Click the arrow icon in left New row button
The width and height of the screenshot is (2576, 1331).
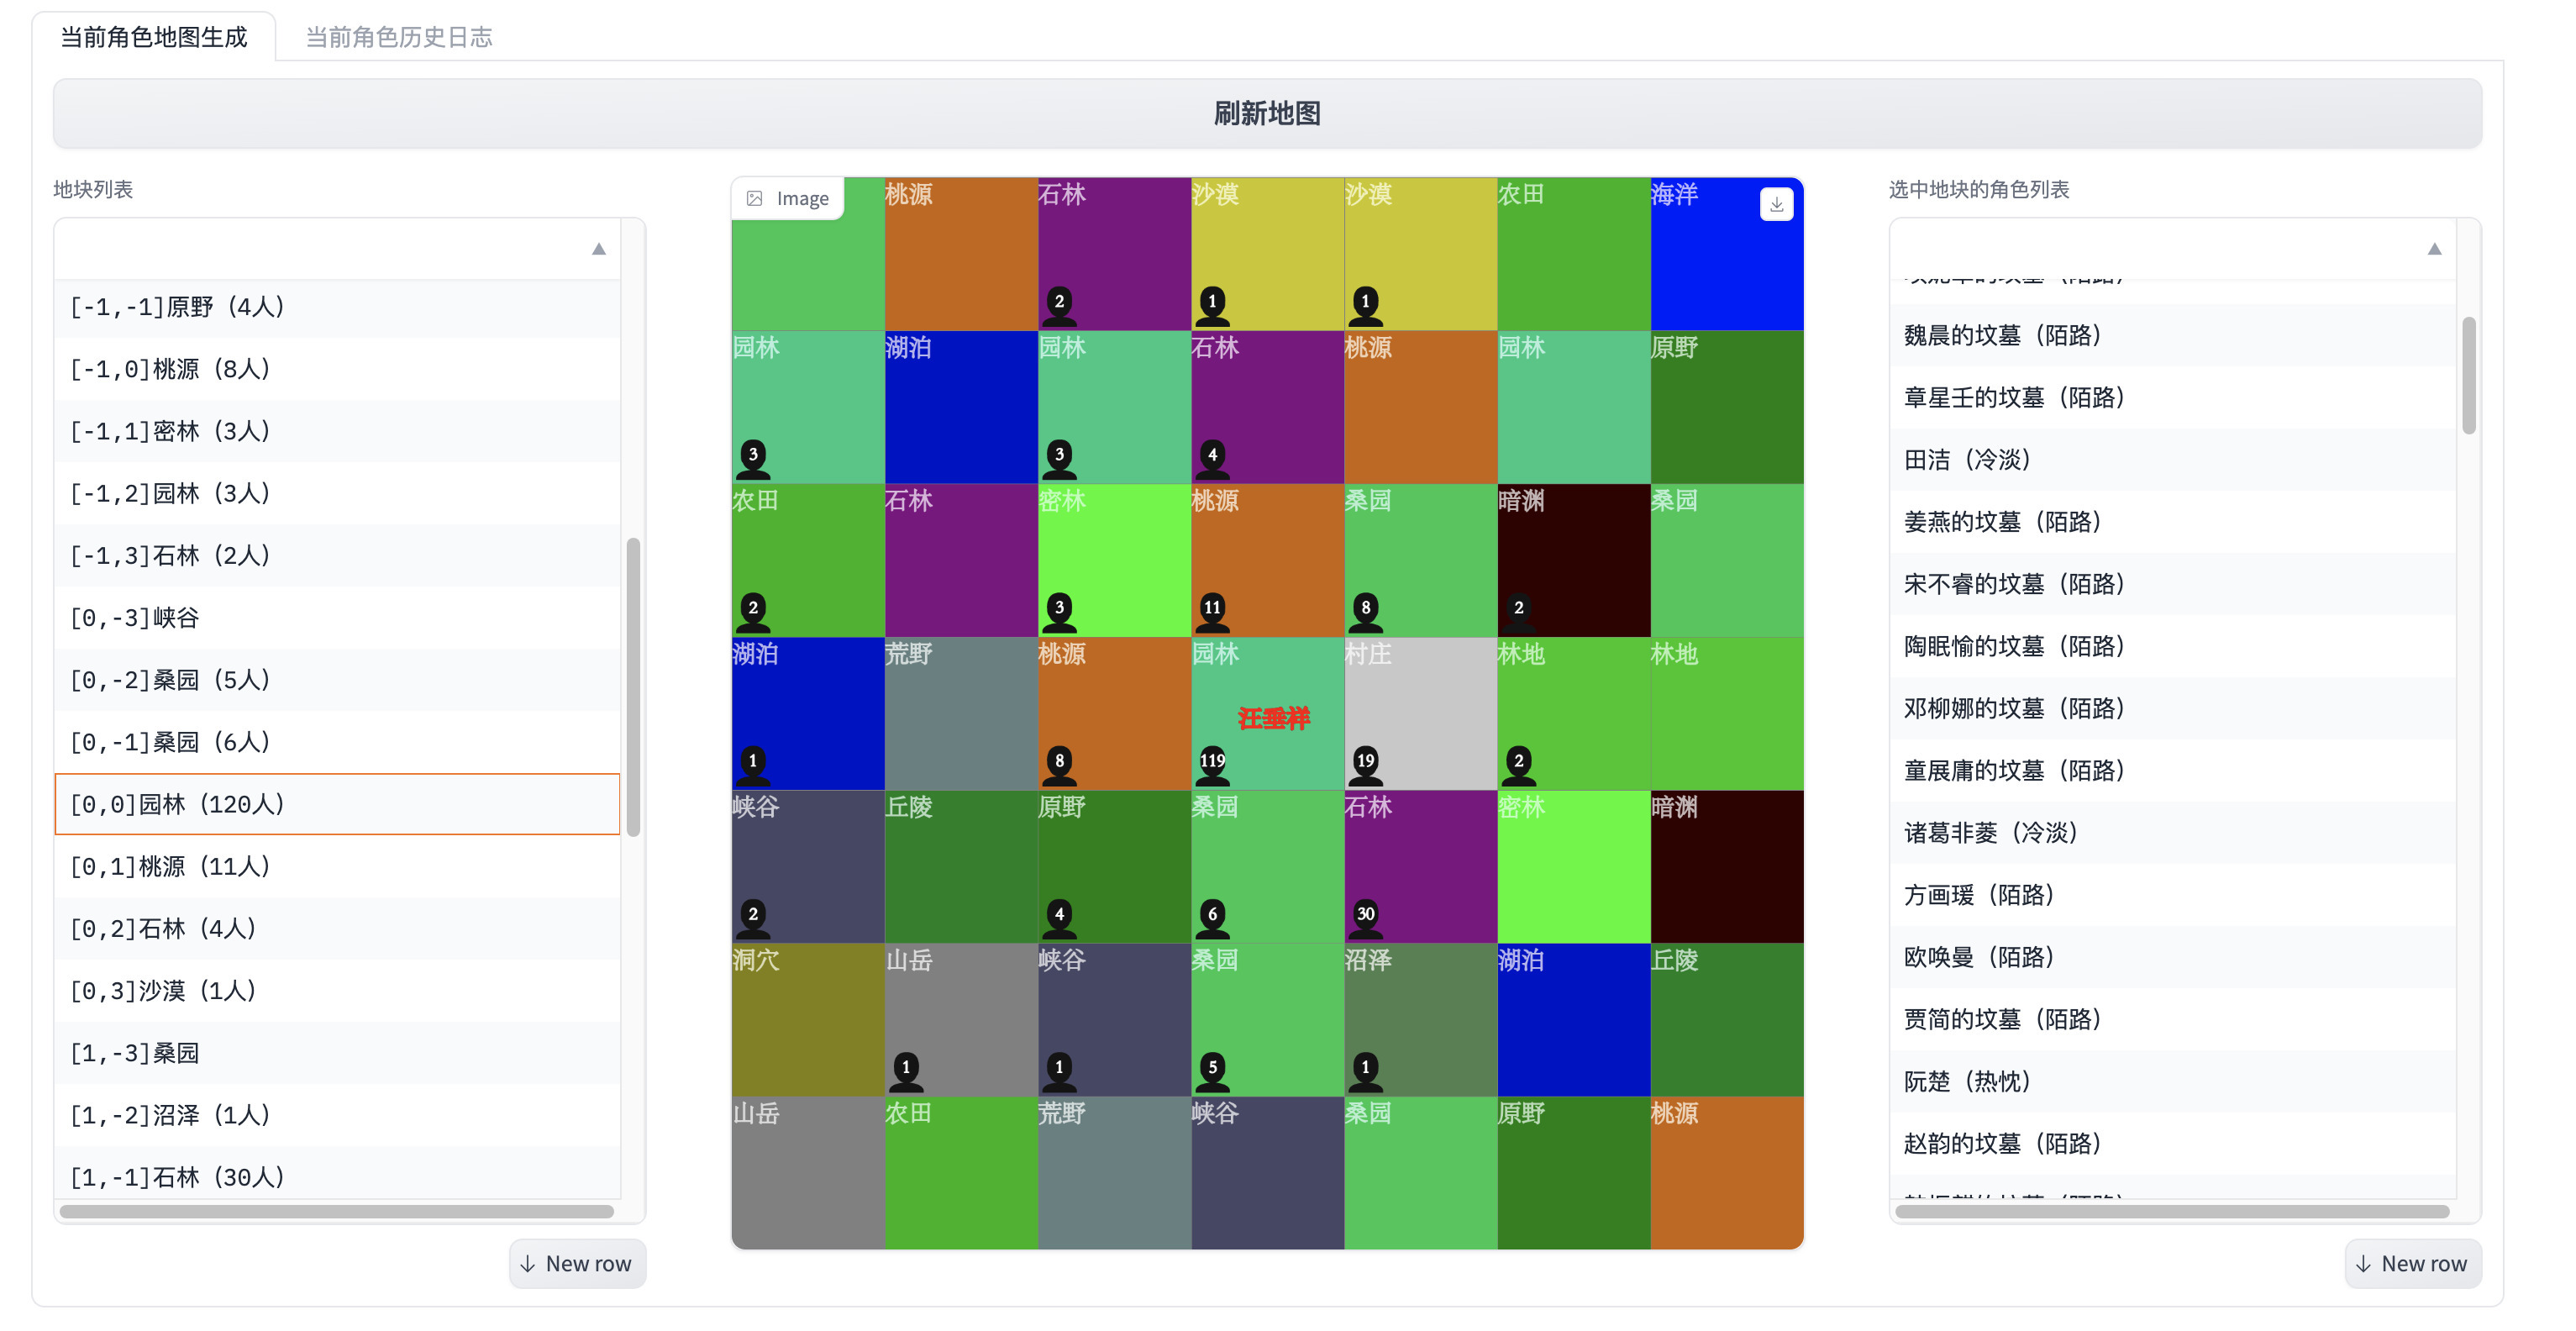528,1264
